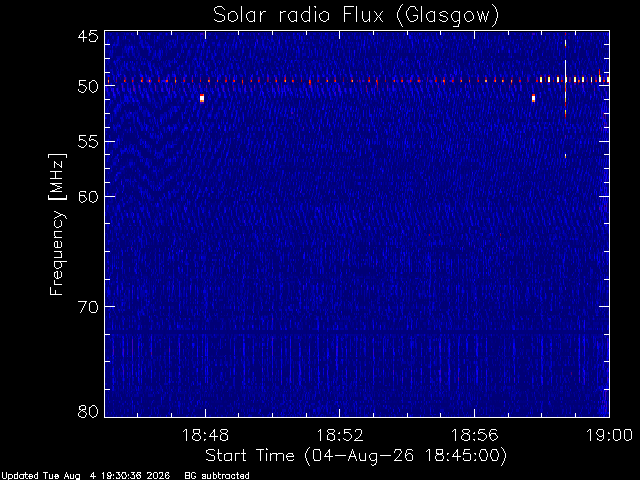Image resolution: width=640 pixels, height=480 pixels.
Task: Click the BG subtracted footer note
Action: [217, 476]
